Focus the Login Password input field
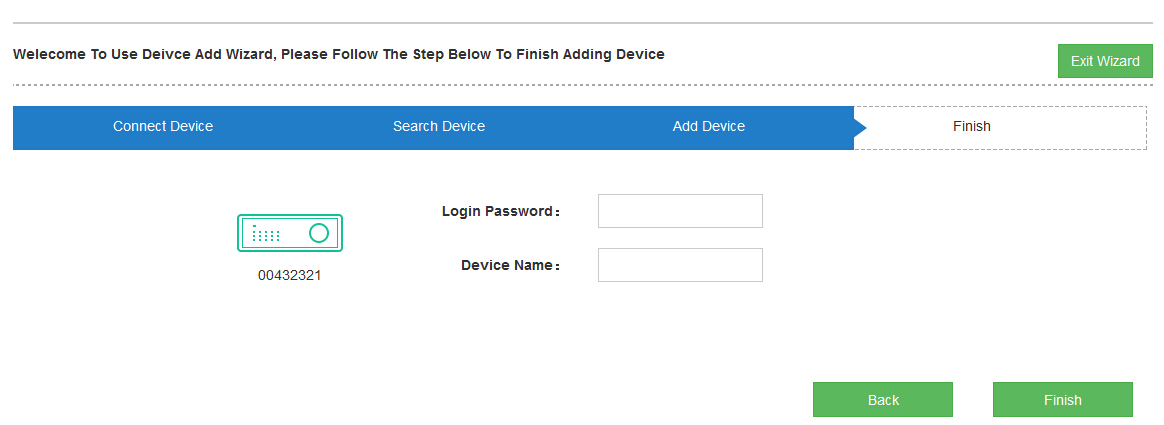Viewport: 1164px width, 425px height. (x=680, y=211)
